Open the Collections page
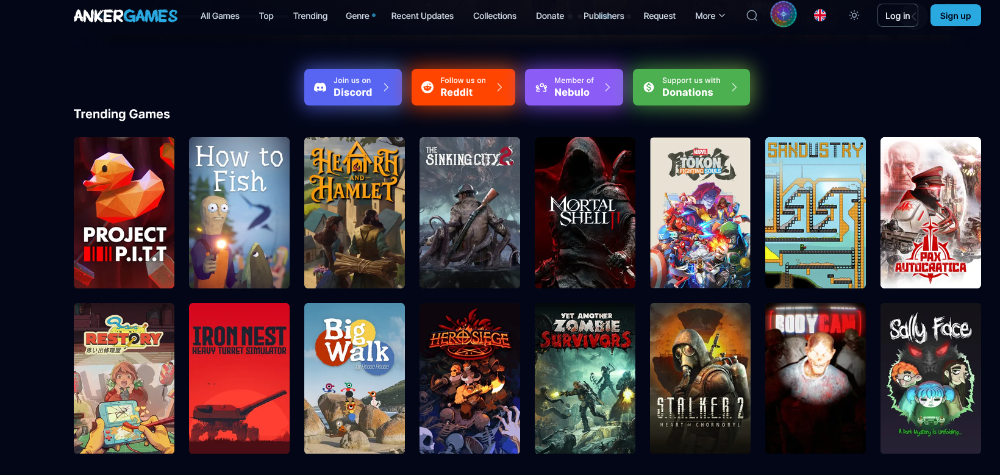 495,16
